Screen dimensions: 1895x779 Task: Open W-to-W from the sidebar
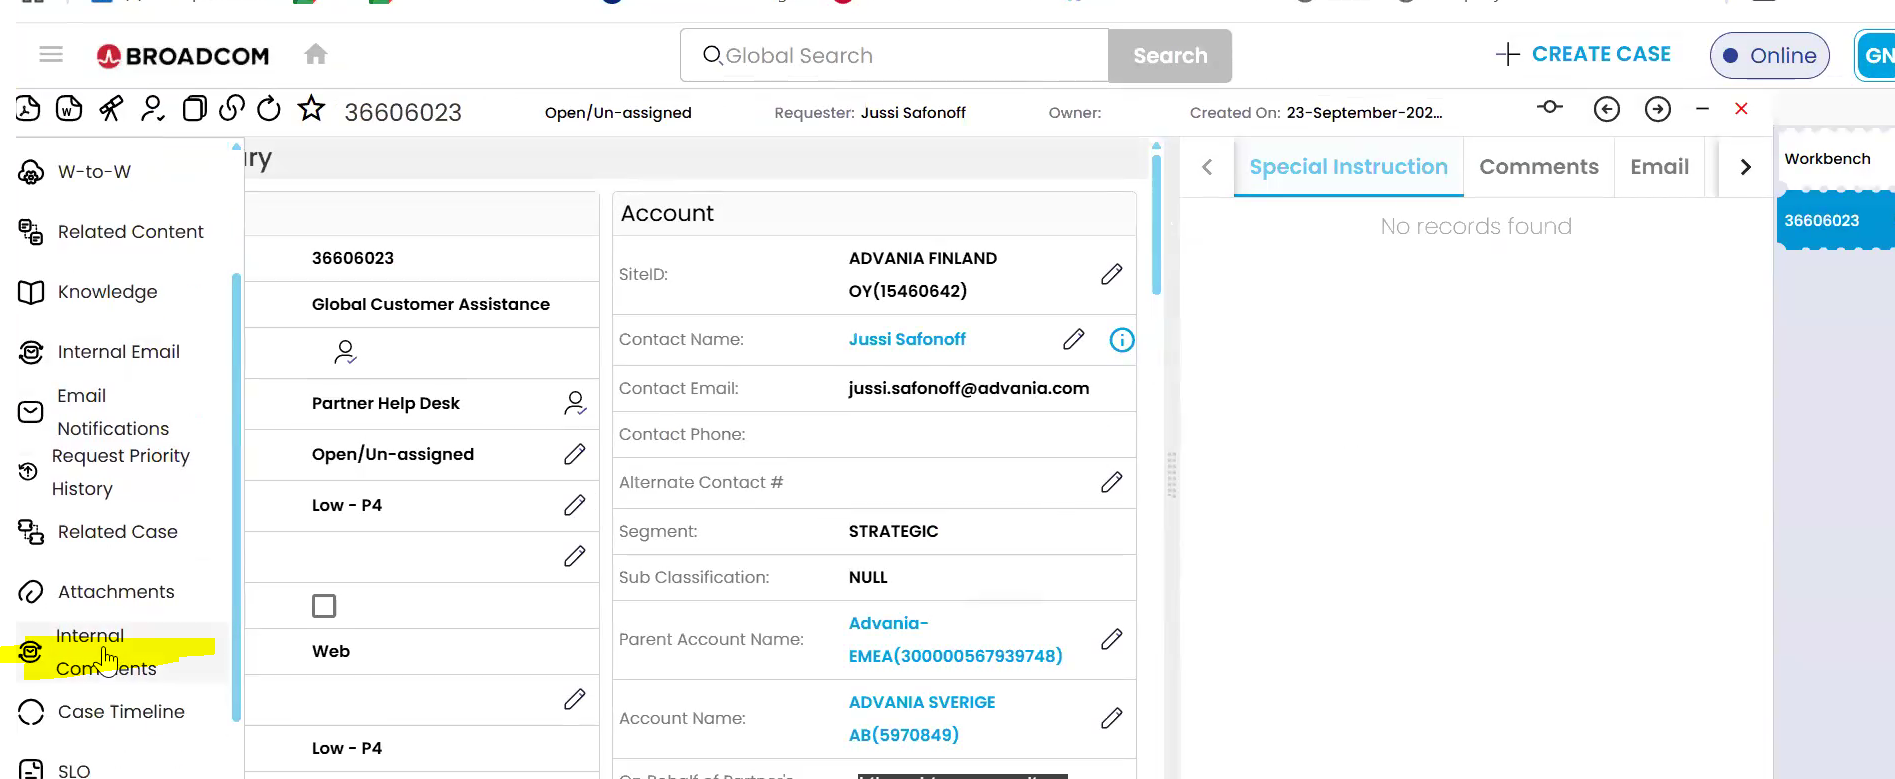(x=94, y=172)
